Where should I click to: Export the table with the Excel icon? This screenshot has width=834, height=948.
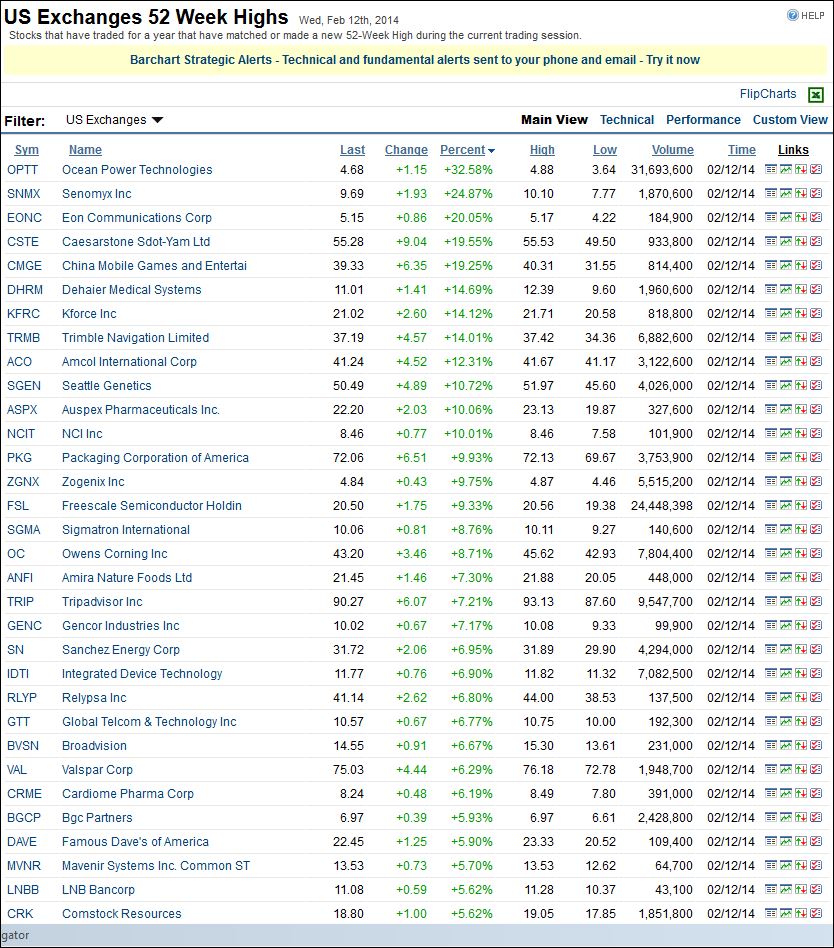point(816,95)
